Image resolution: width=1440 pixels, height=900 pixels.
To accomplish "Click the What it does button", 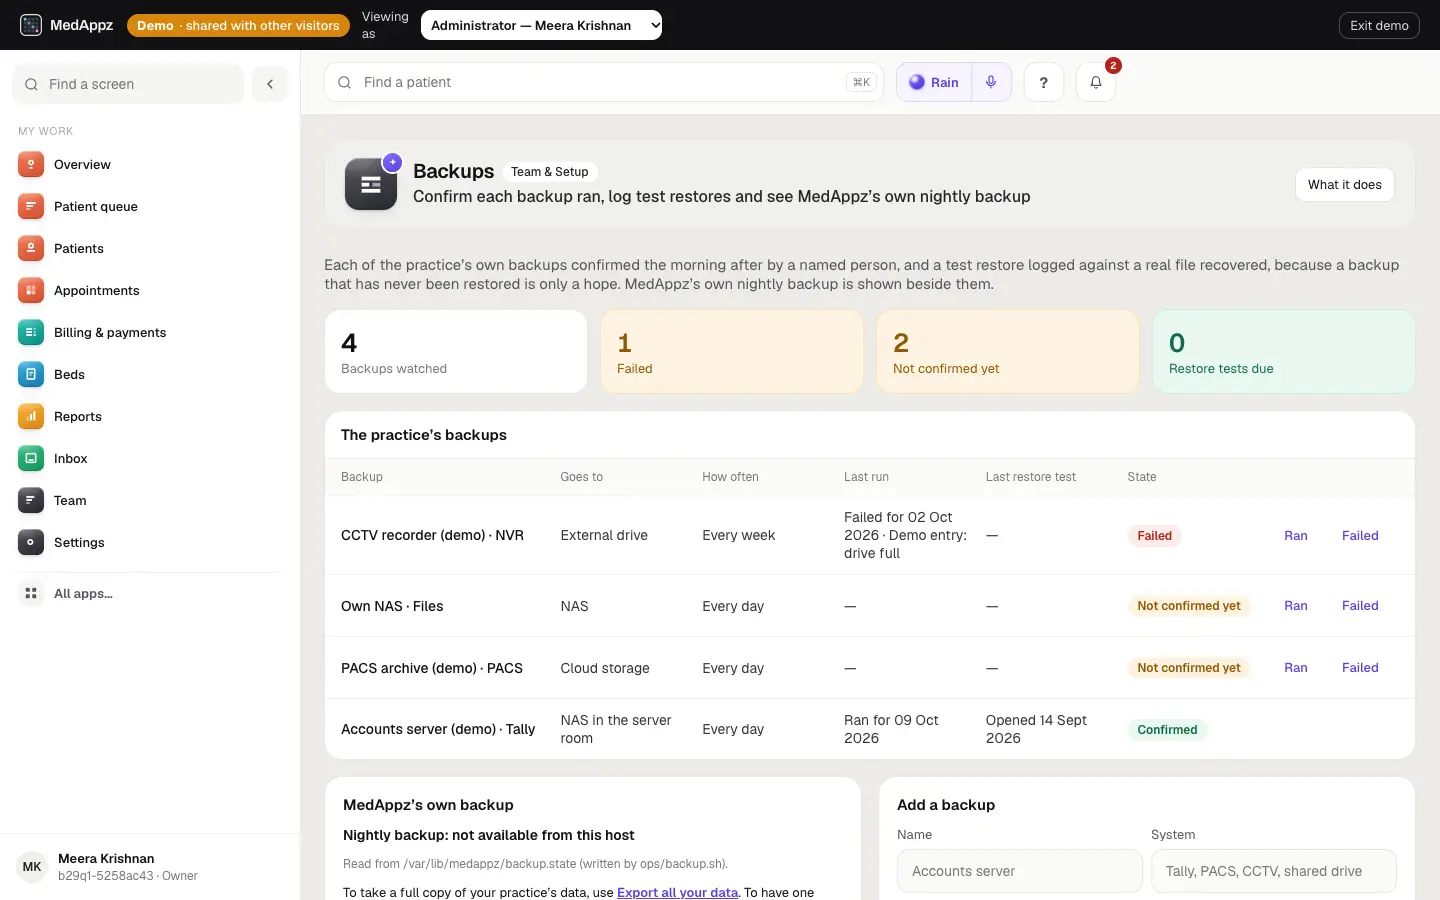I will point(1344,184).
